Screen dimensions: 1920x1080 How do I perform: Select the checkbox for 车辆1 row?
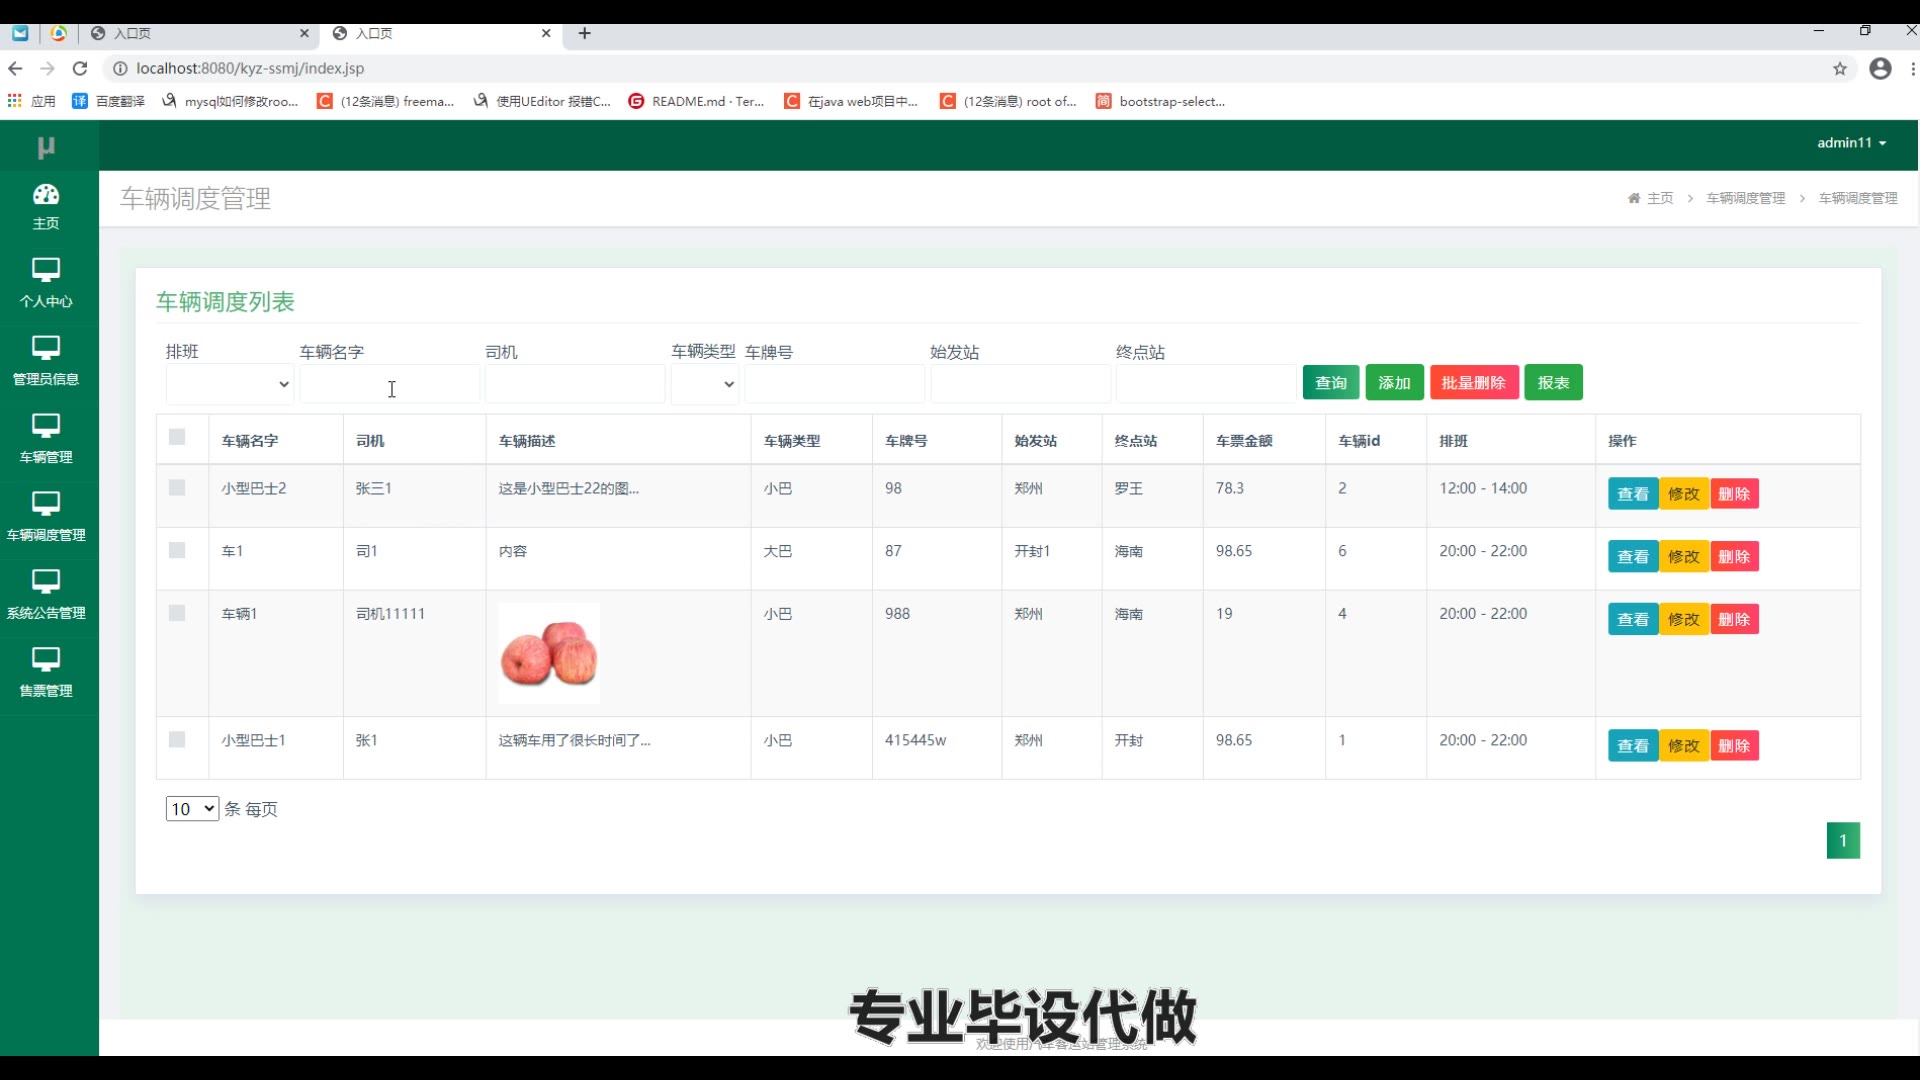[177, 613]
